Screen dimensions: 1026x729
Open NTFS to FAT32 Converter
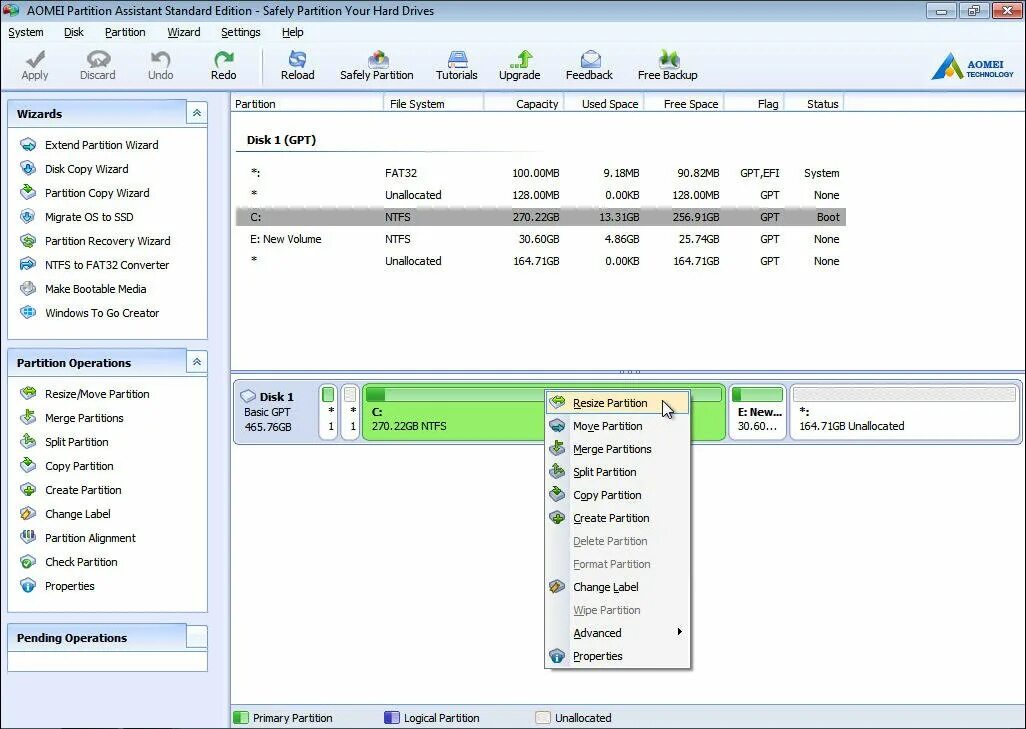tap(95, 265)
